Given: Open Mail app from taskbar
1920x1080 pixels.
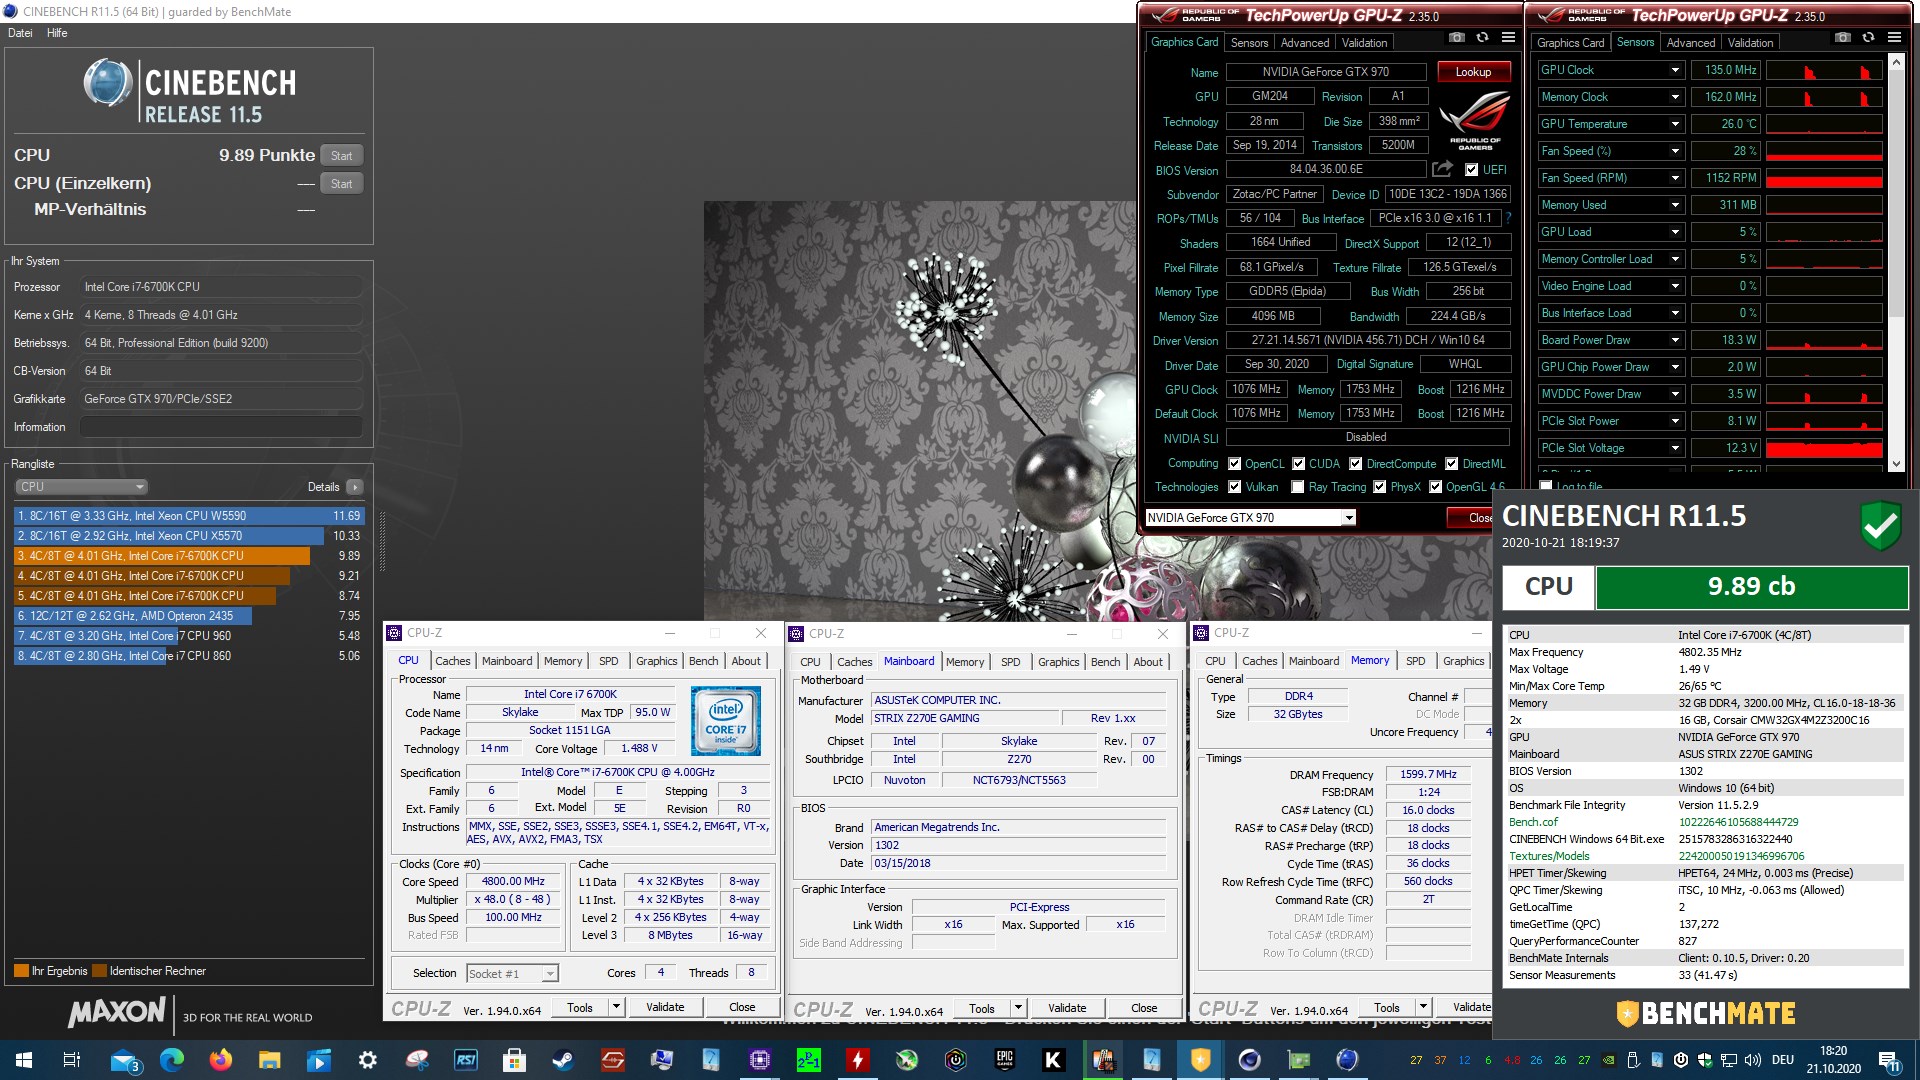Looking at the screenshot, I should 124,1060.
